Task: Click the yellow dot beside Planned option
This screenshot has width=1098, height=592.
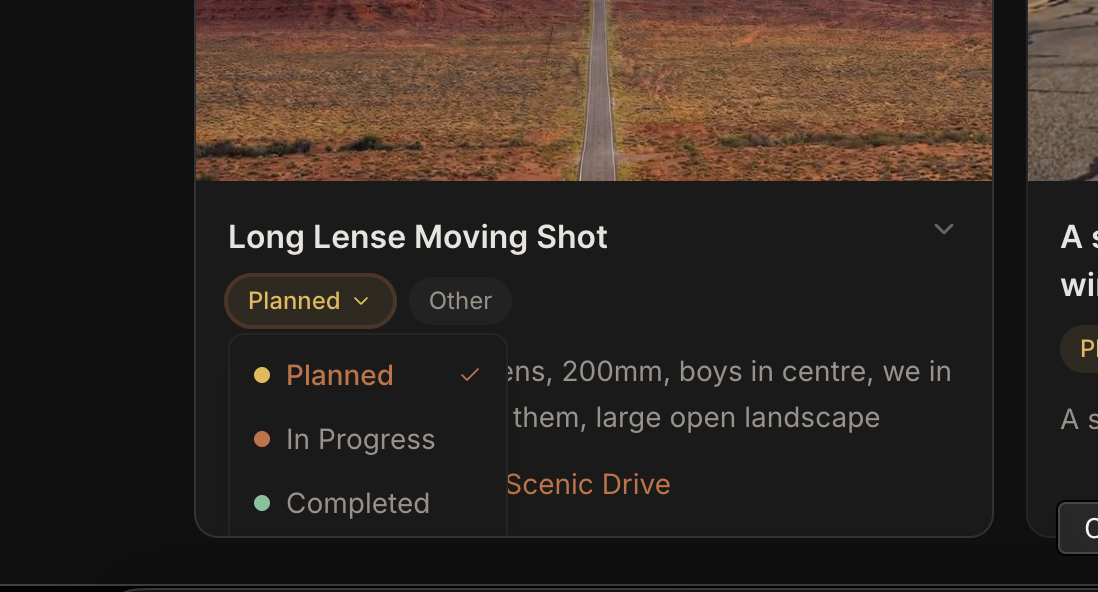Action: point(262,375)
